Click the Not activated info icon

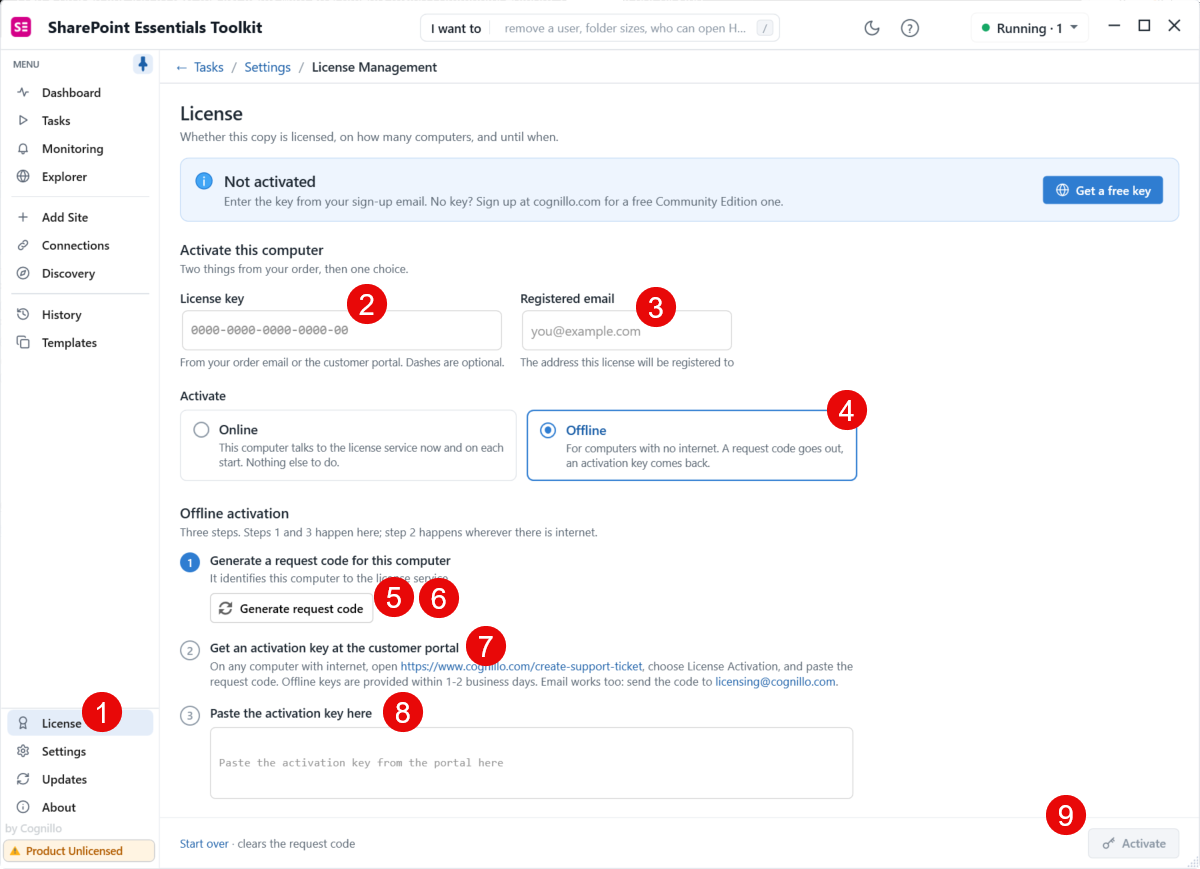click(204, 181)
